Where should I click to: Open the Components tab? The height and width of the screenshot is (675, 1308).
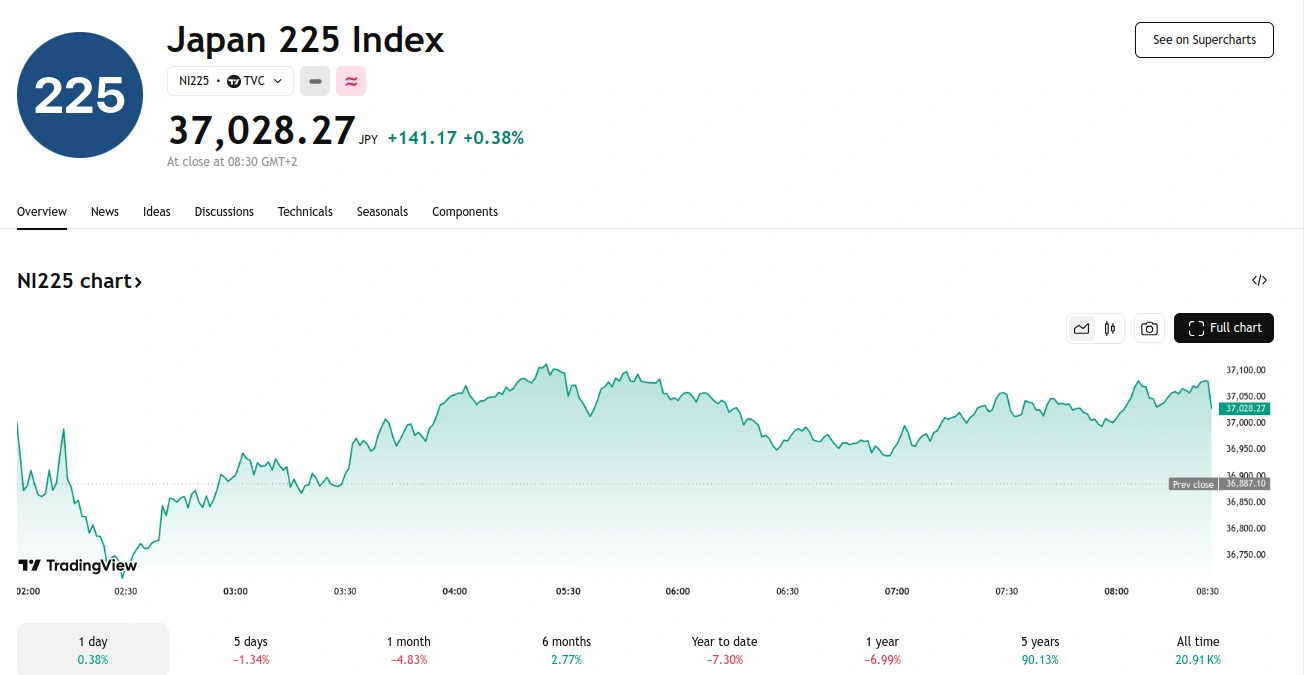[465, 211]
